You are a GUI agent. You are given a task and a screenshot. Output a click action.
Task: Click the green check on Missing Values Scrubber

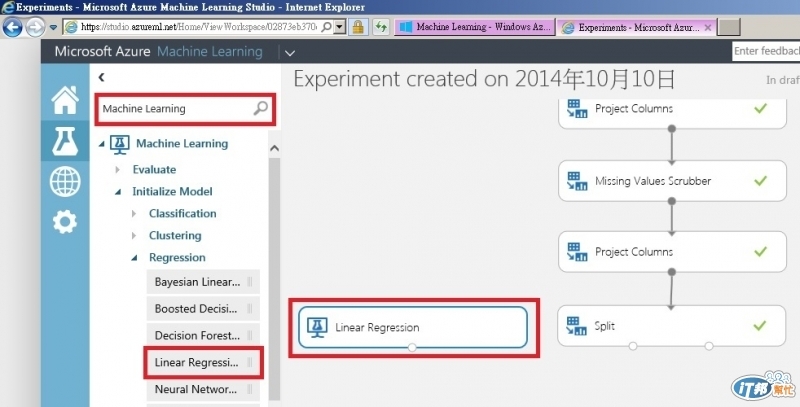pos(760,180)
